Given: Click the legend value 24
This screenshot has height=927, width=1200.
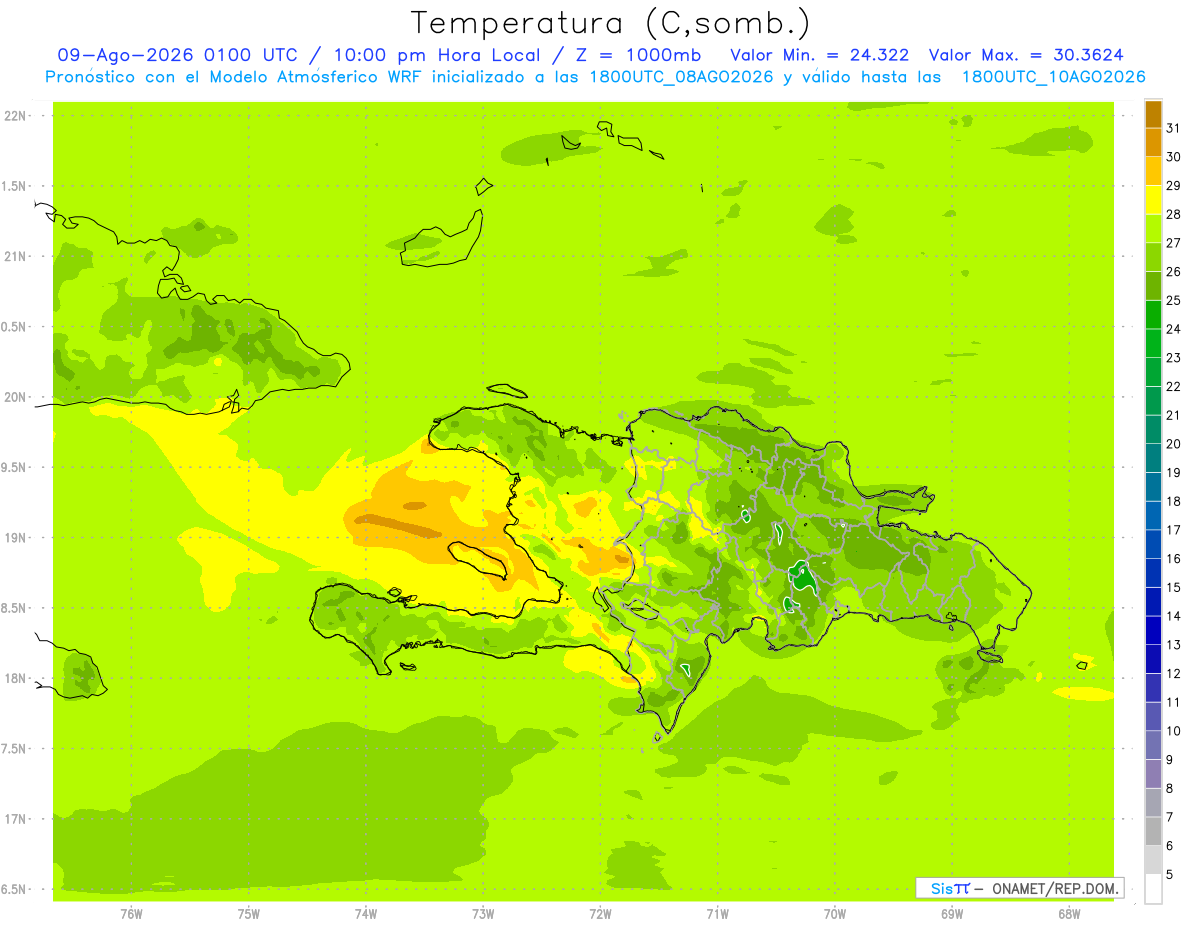Looking at the screenshot, I should point(1174,329).
